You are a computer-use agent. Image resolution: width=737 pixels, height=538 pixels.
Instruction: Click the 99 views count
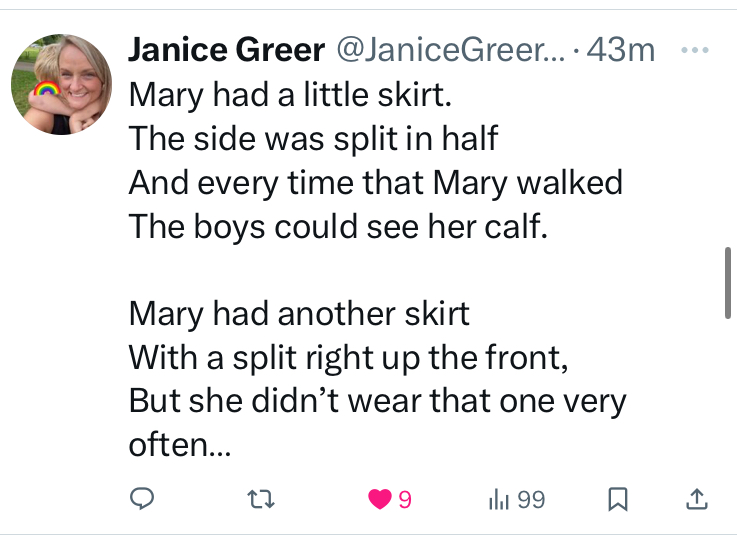531,499
